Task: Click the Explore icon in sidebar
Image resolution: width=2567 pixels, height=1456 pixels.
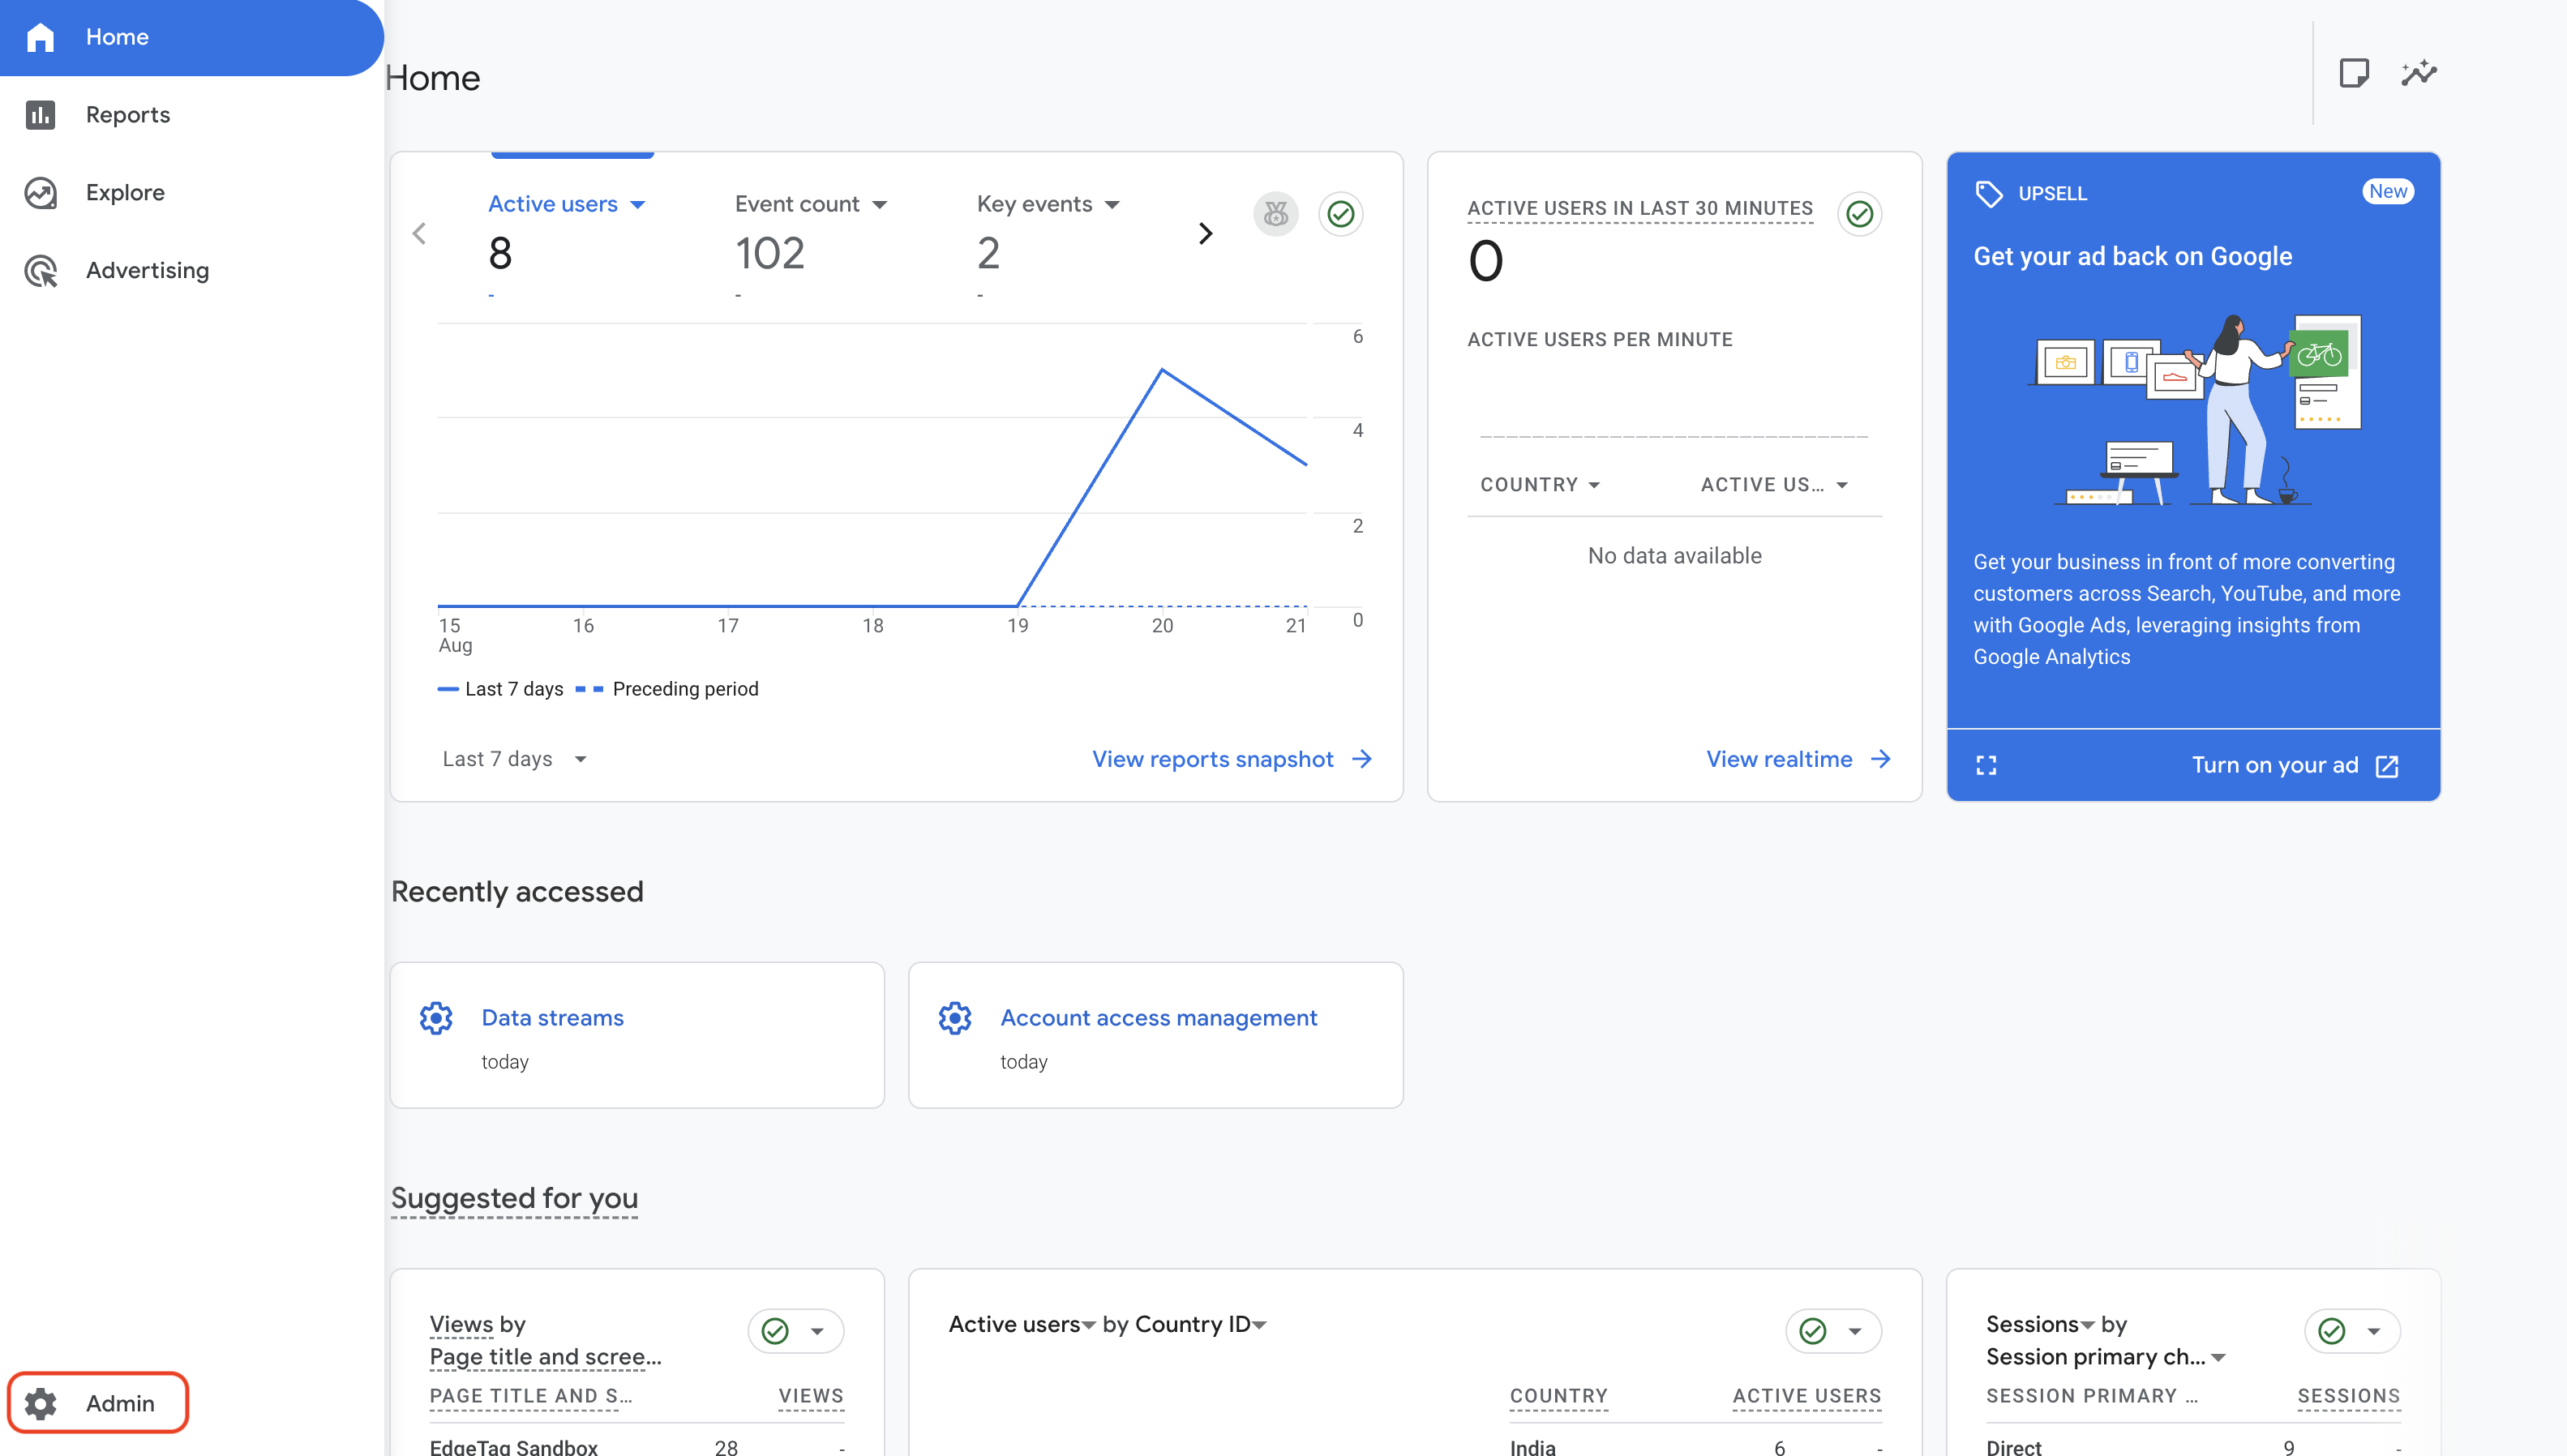Action: tap(41, 192)
